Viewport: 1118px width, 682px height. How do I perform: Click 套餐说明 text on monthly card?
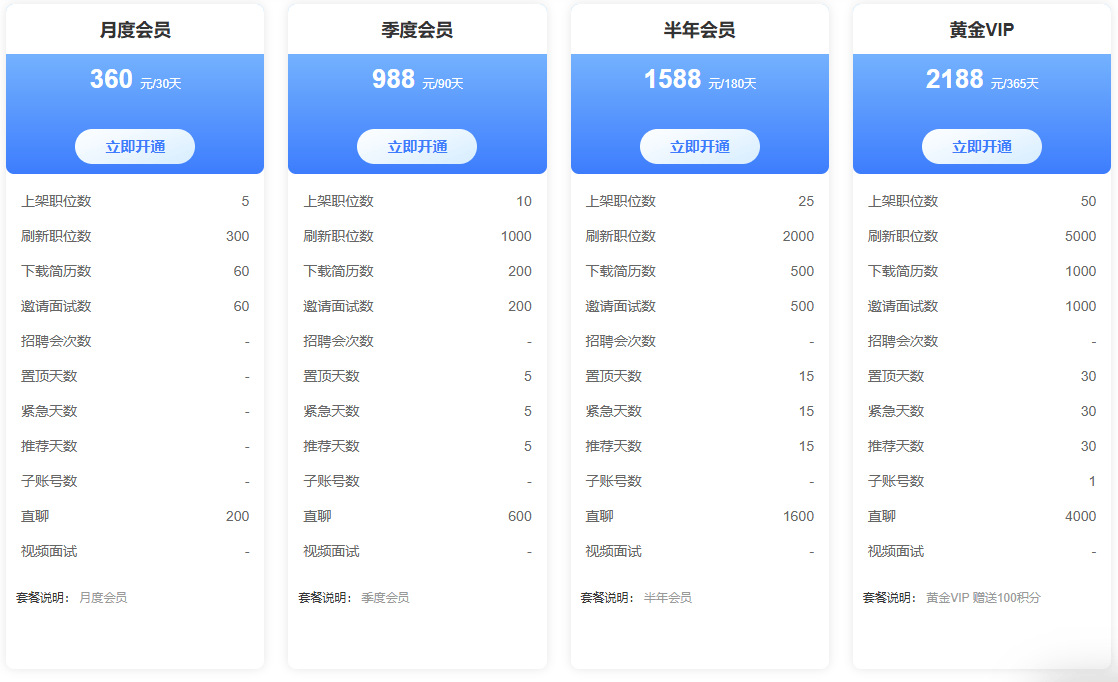point(41,597)
